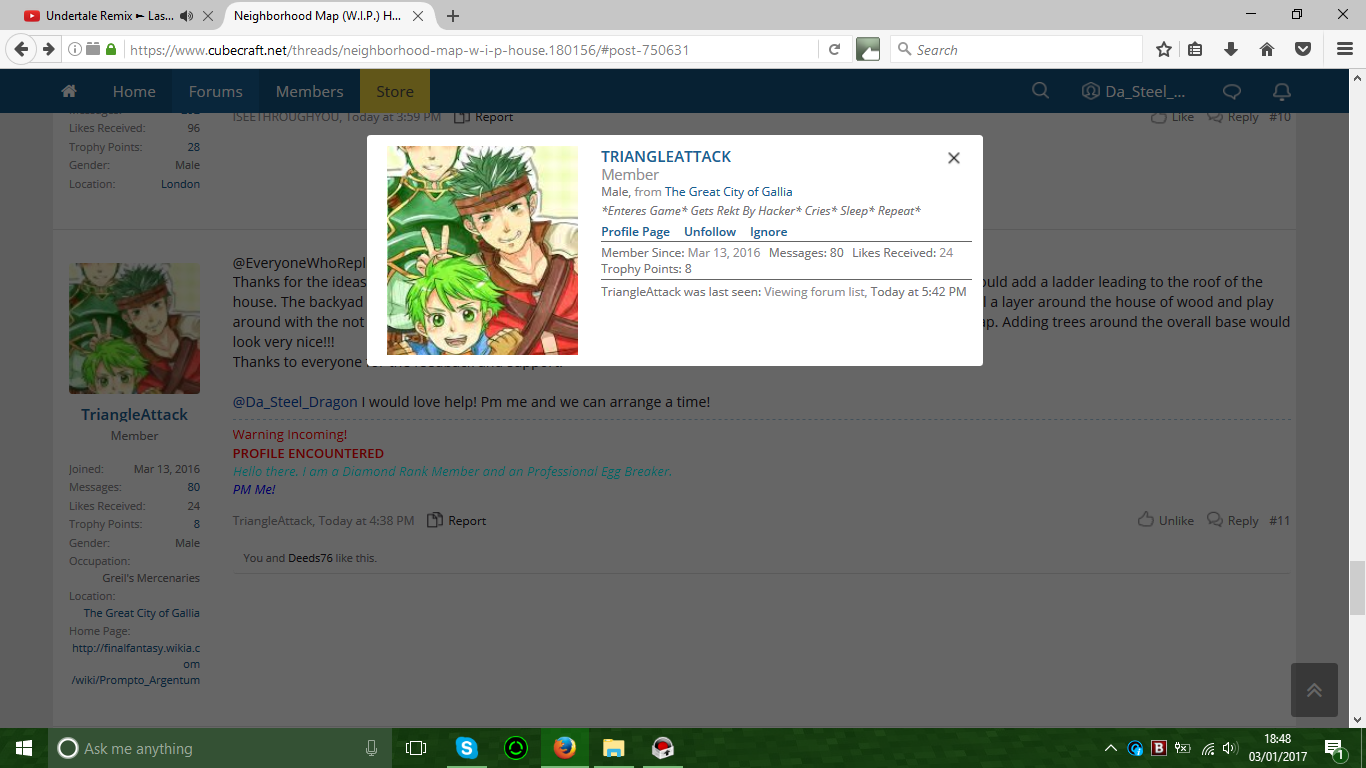Click TriangleAttack's small post avatar
This screenshot has width=1366, height=768.
134,328
